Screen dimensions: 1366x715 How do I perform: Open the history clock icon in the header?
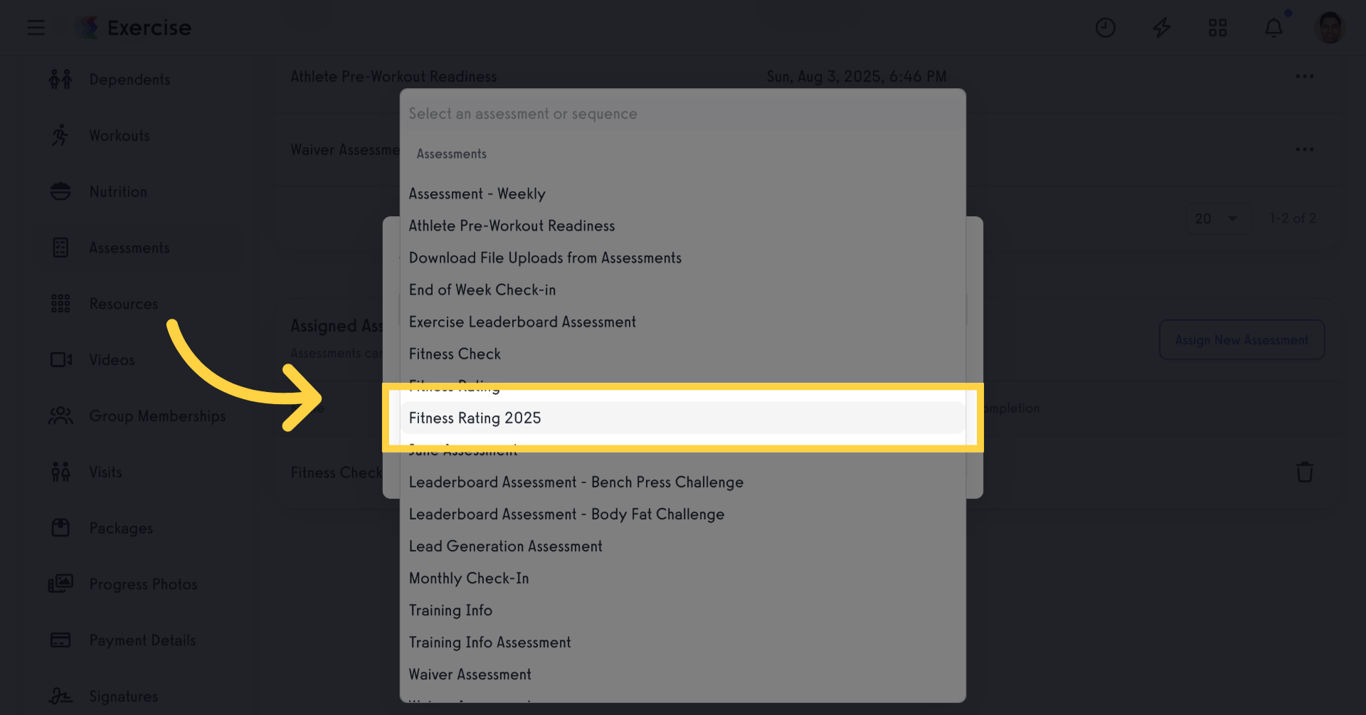tap(1105, 27)
